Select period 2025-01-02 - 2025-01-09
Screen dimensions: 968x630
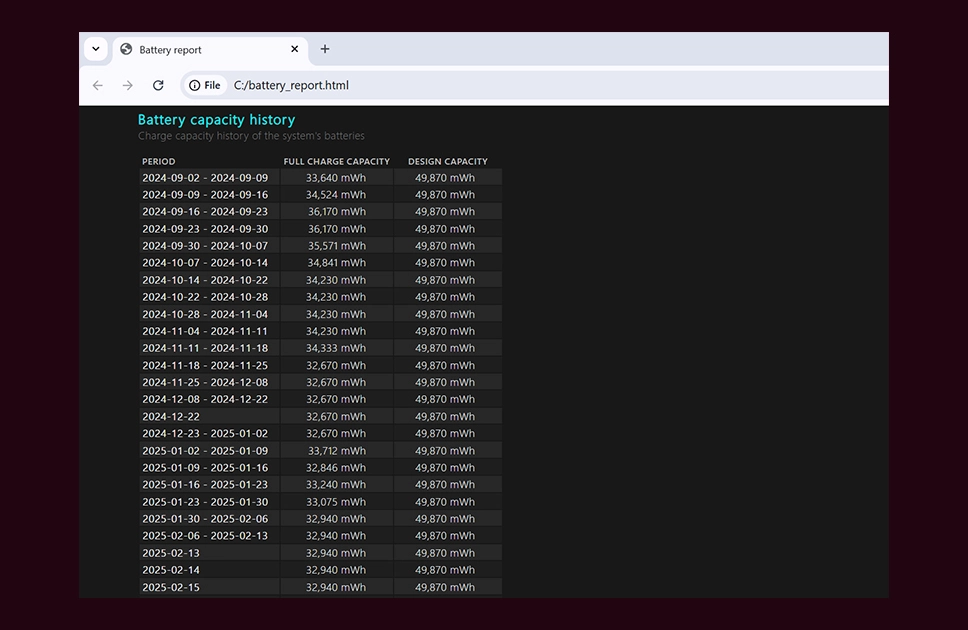pyautogui.click(x=205, y=451)
